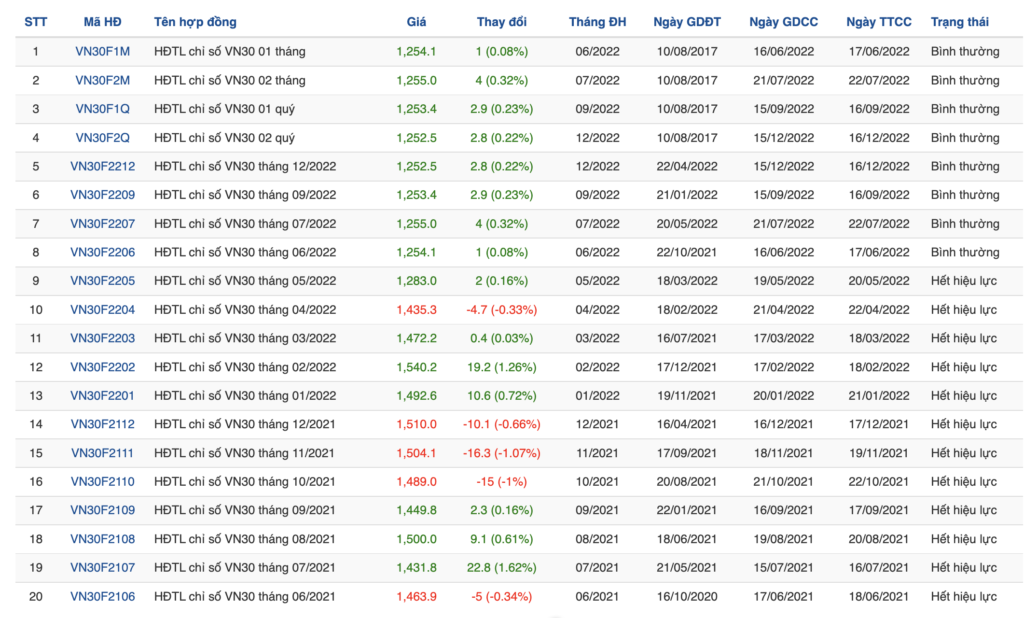Click the 'Giá' column header
Image resolution: width=1024 pixels, height=618 pixels.
pyautogui.click(x=416, y=22)
